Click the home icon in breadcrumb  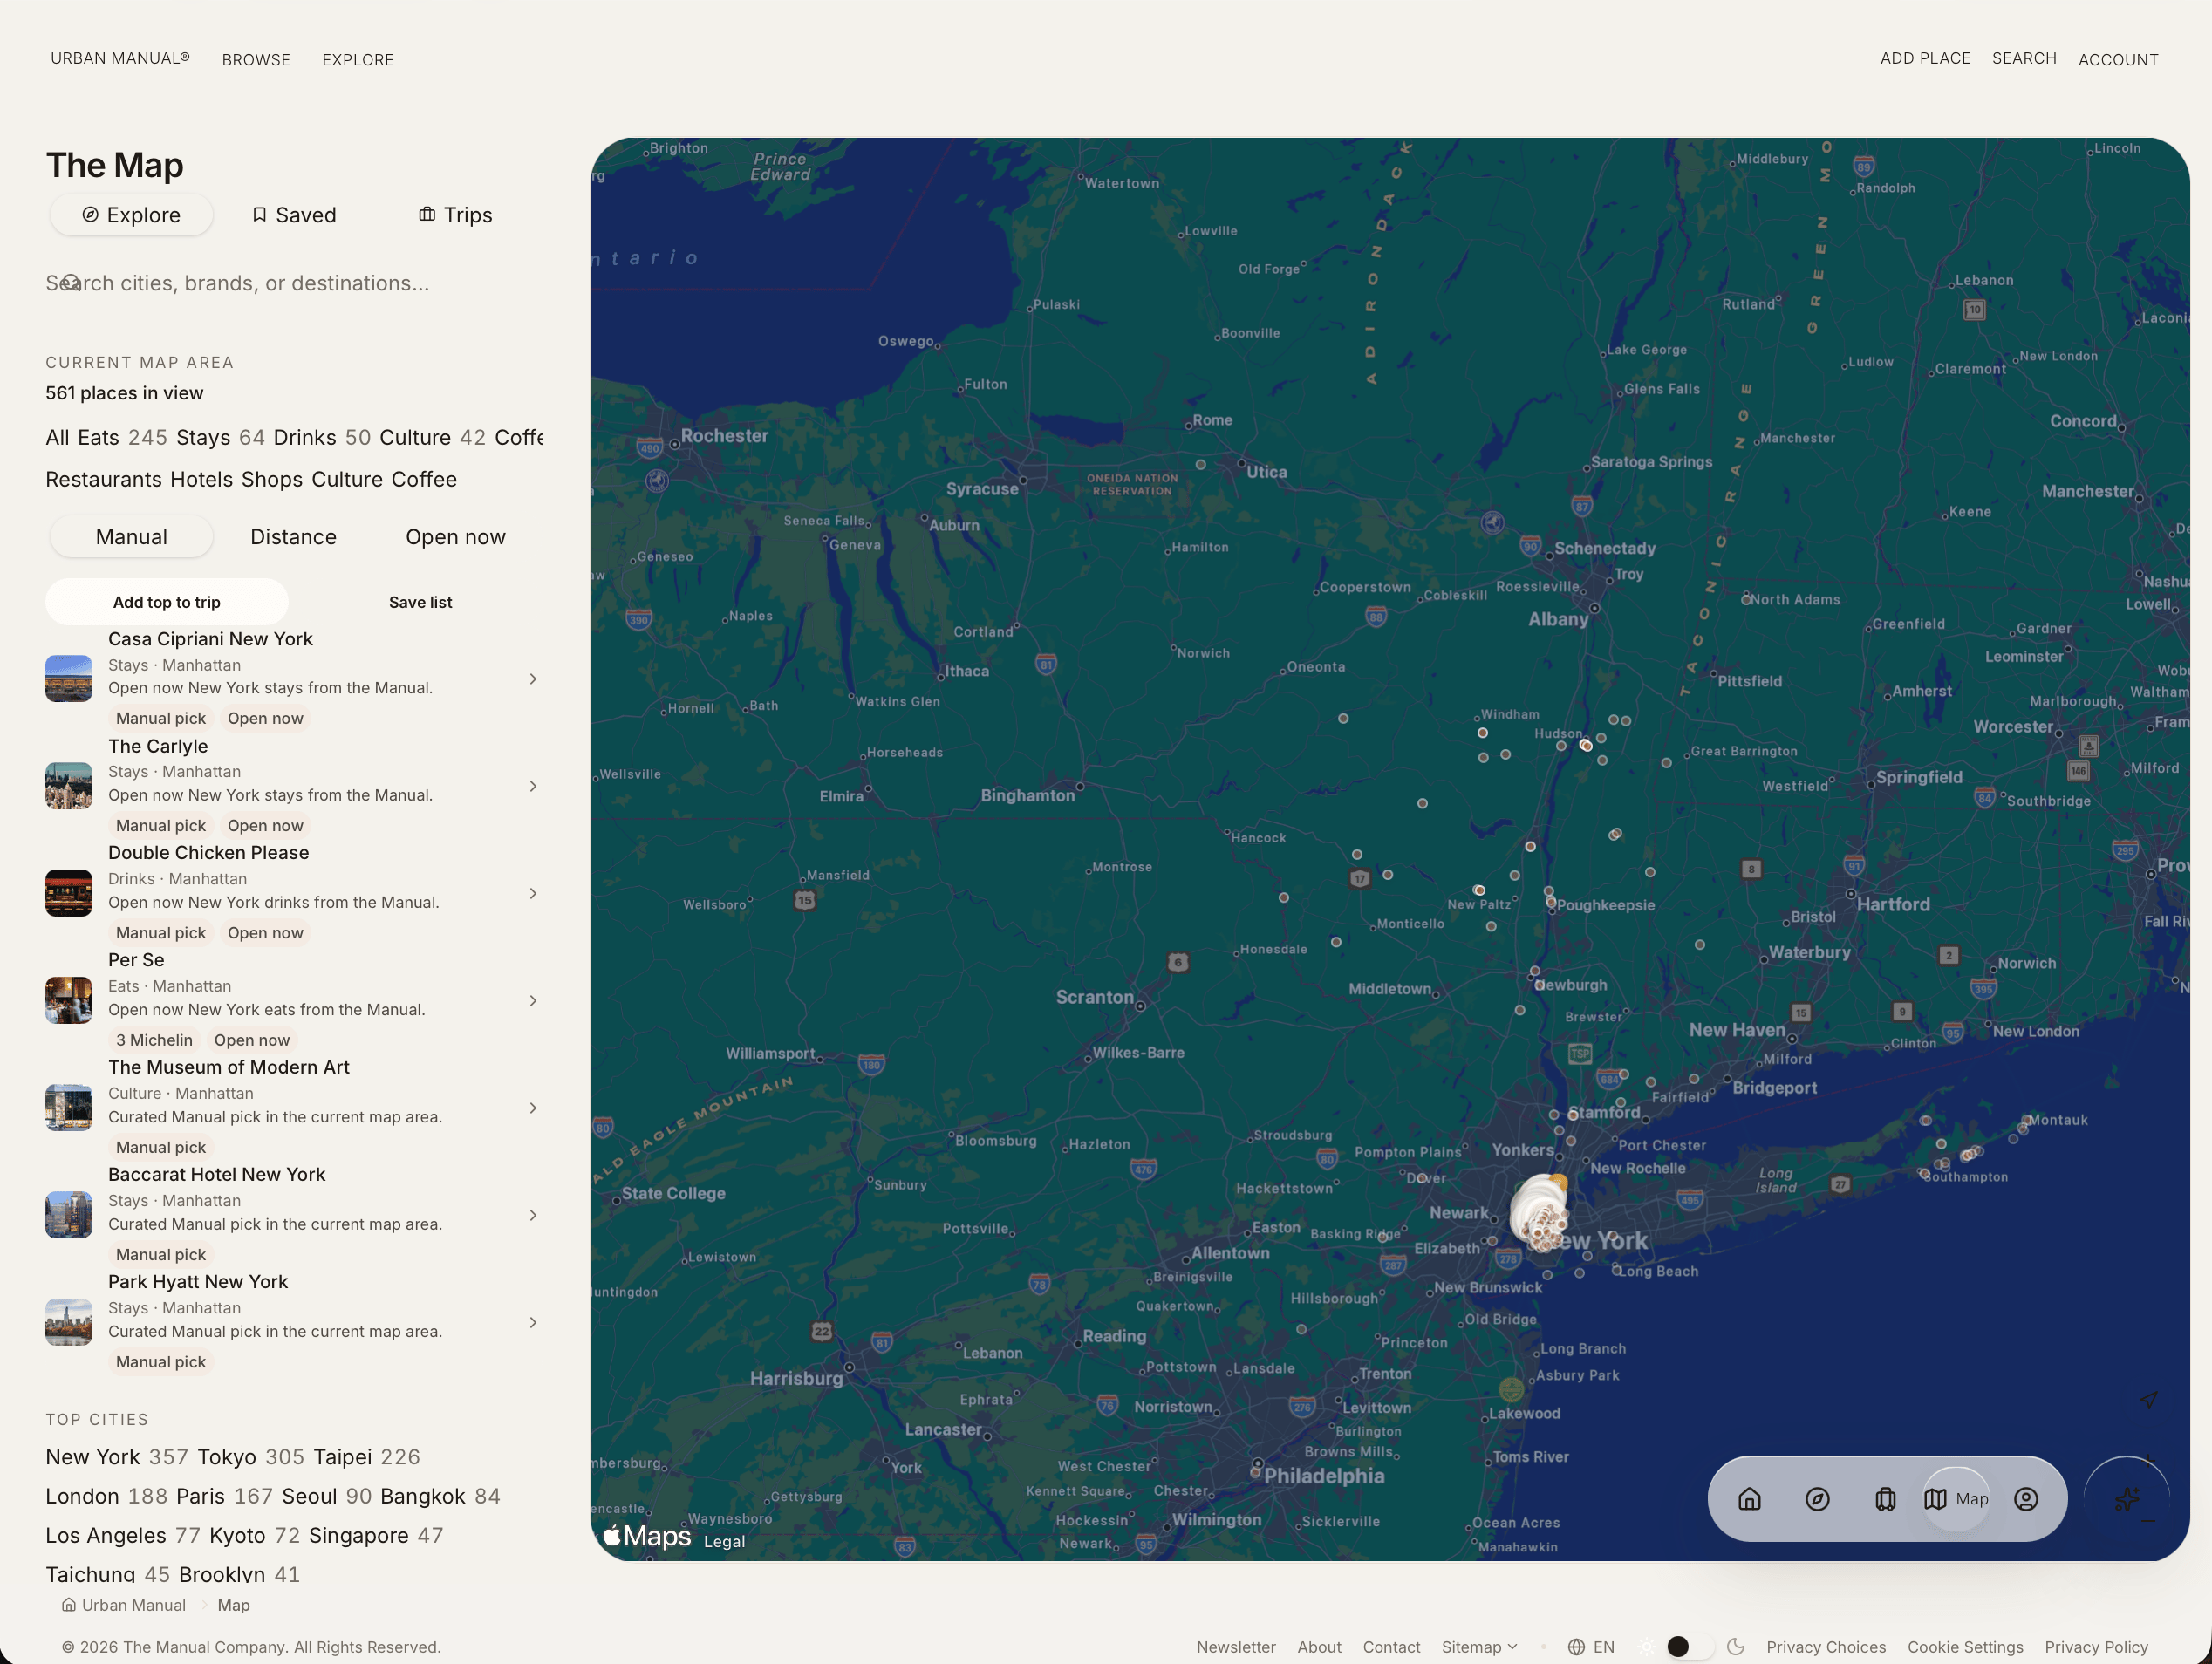point(69,1605)
